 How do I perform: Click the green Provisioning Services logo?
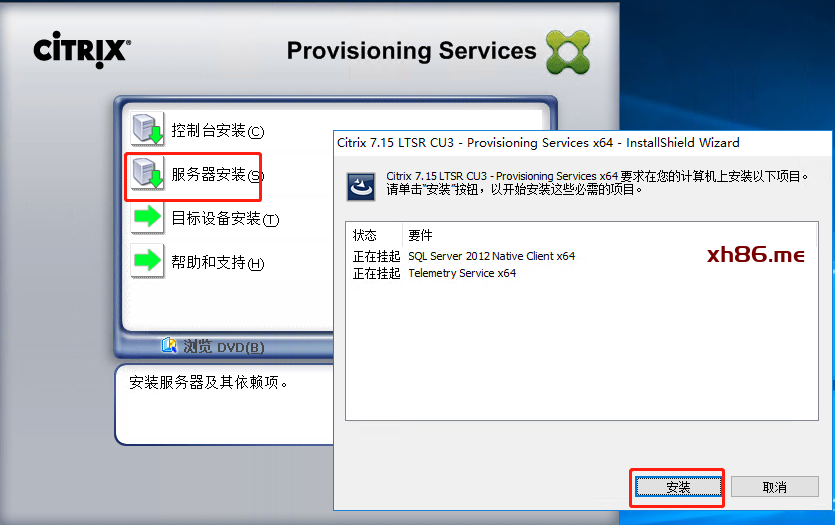[x=568, y=52]
